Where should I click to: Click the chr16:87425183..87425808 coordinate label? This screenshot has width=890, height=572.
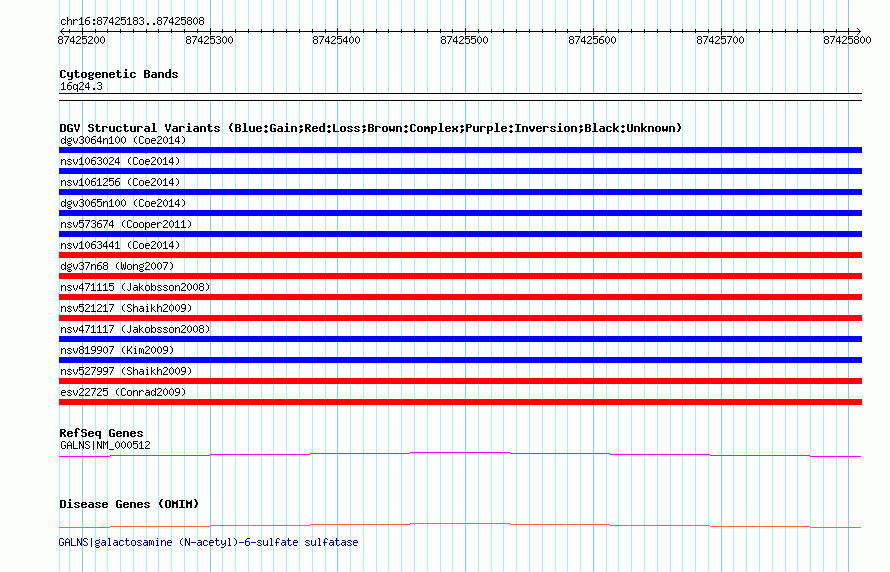tap(132, 22)
